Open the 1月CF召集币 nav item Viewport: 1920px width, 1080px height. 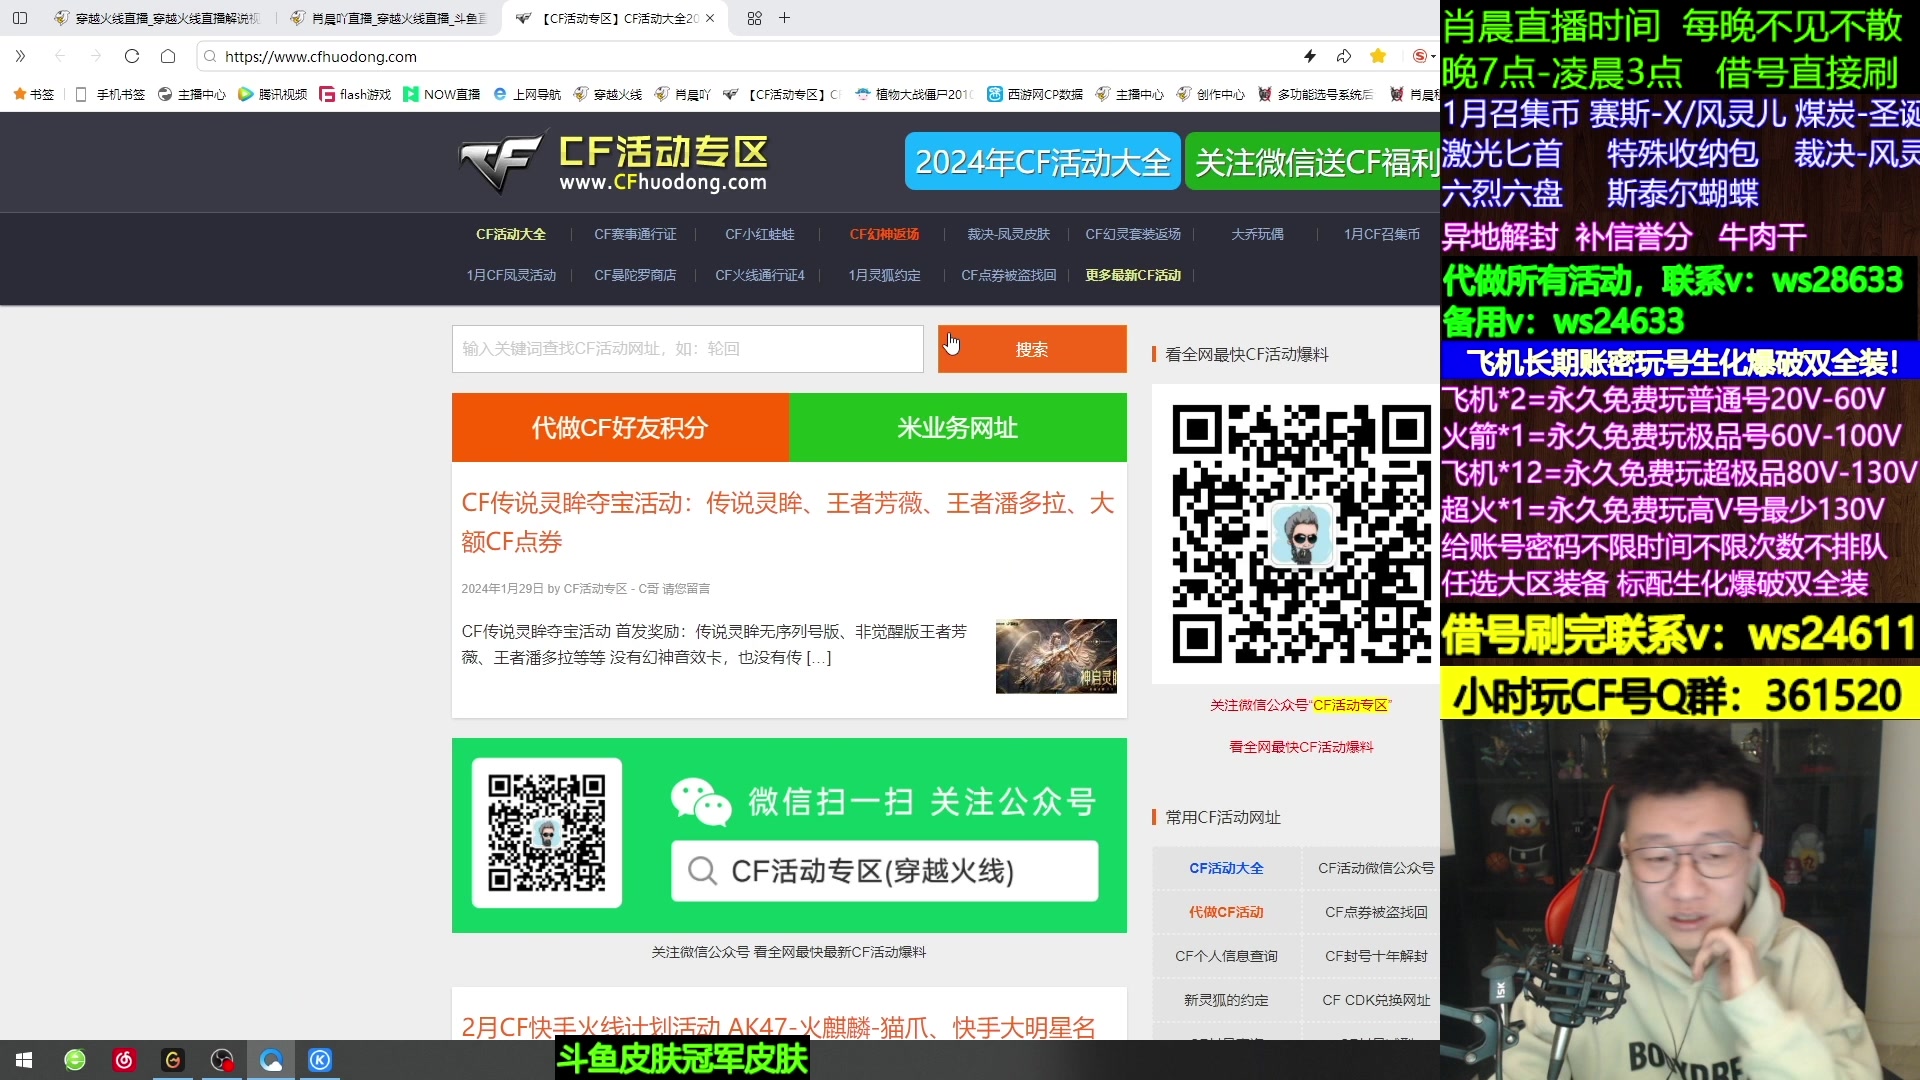click(x=1382, y=234)
